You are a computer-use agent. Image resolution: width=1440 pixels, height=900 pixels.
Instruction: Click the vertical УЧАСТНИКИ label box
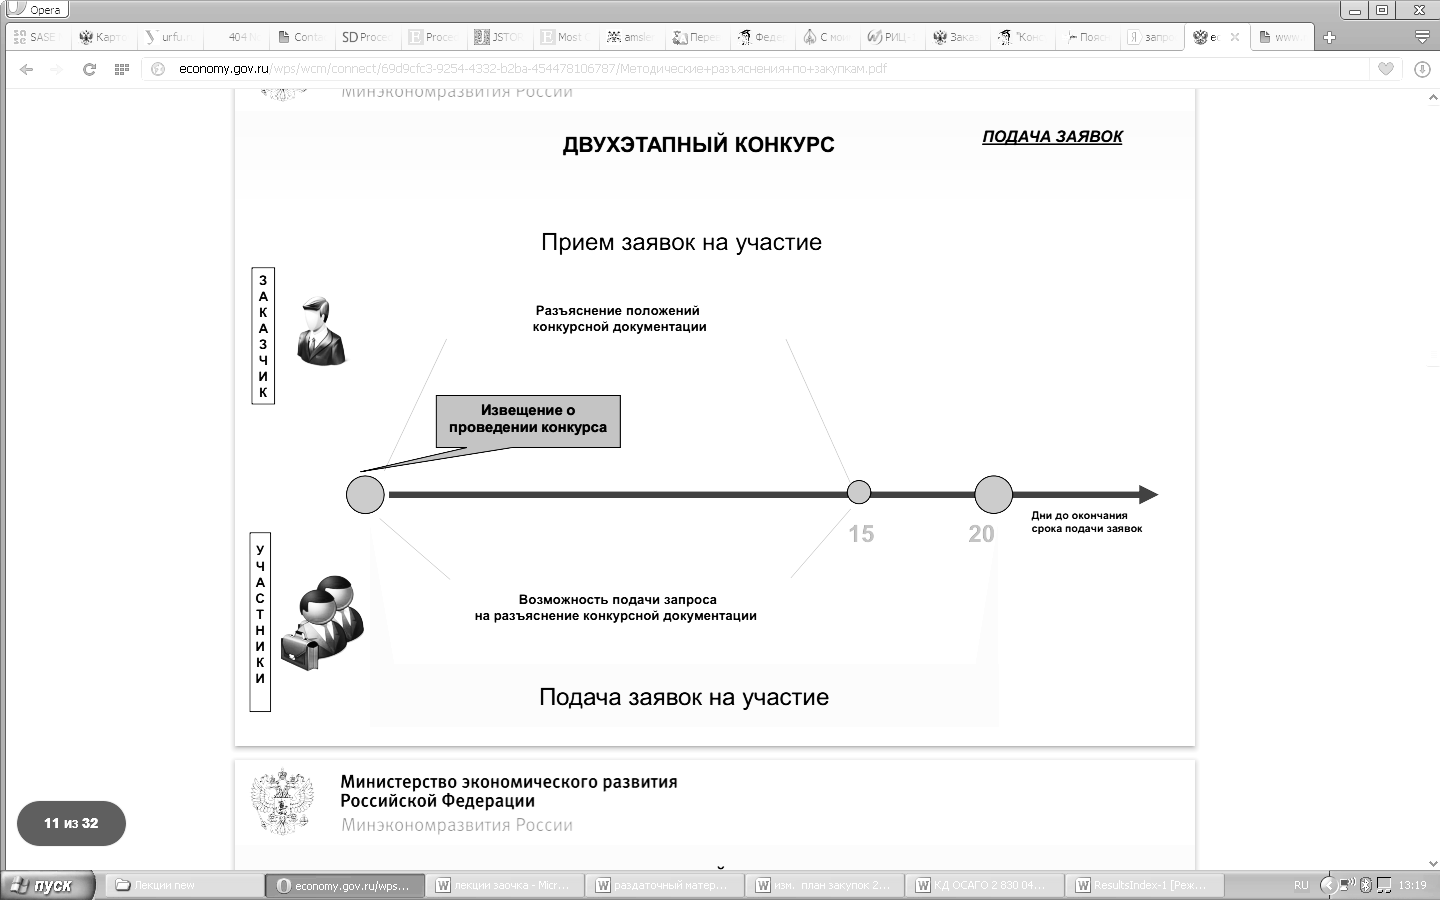tap(260, 622)
